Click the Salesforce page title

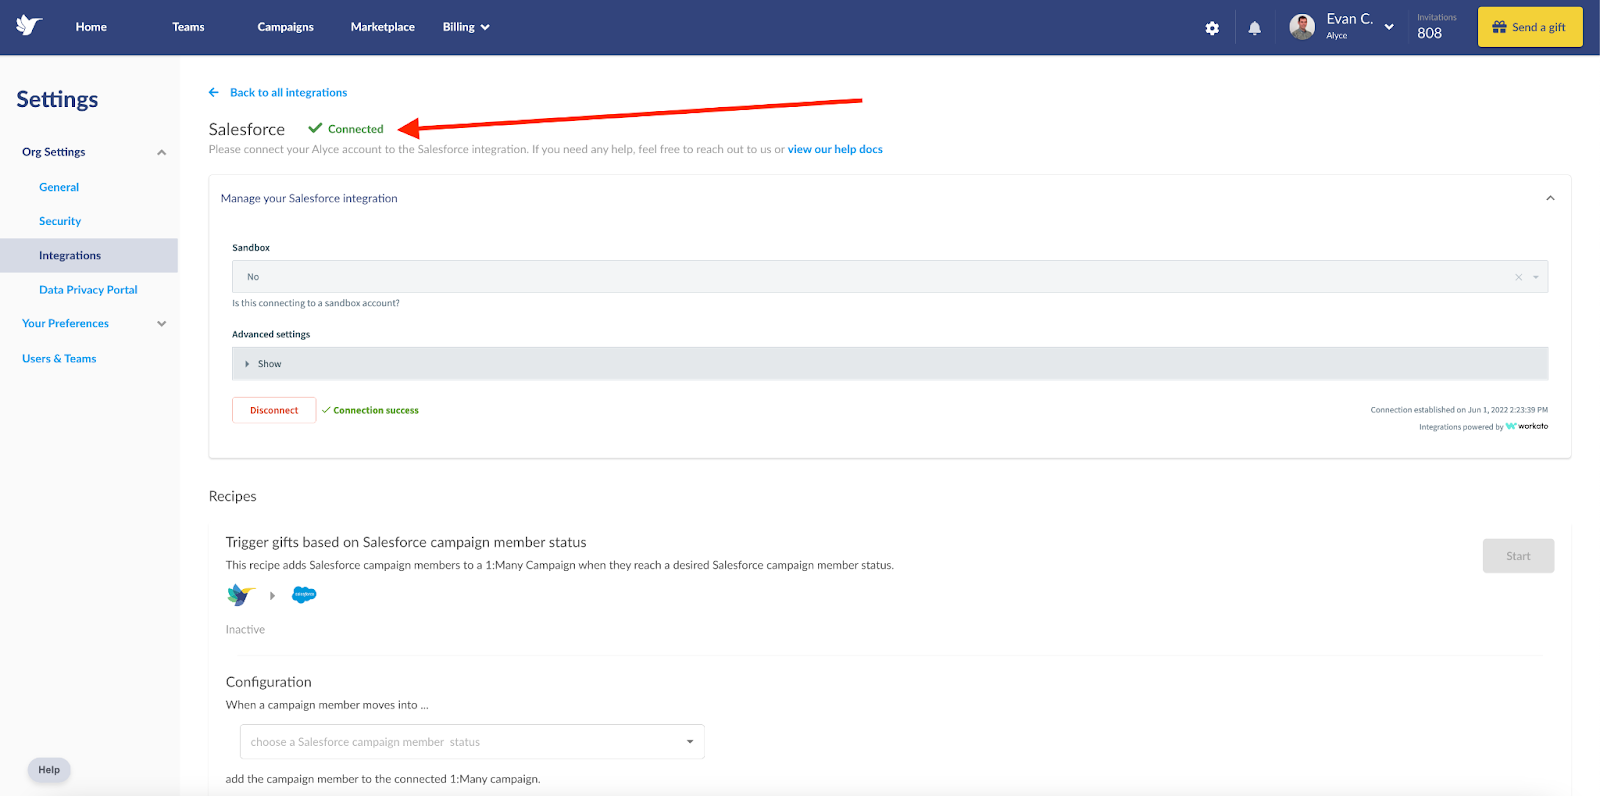(246, 129)
